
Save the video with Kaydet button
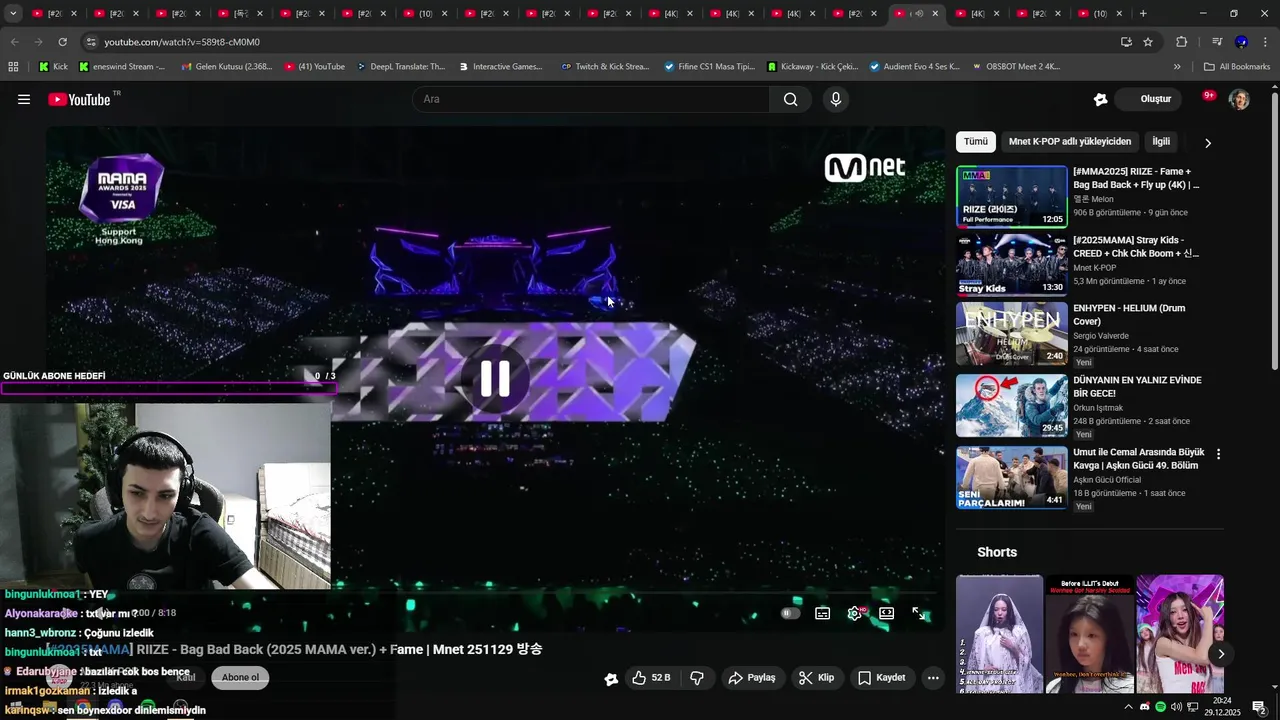coord(882,678)
